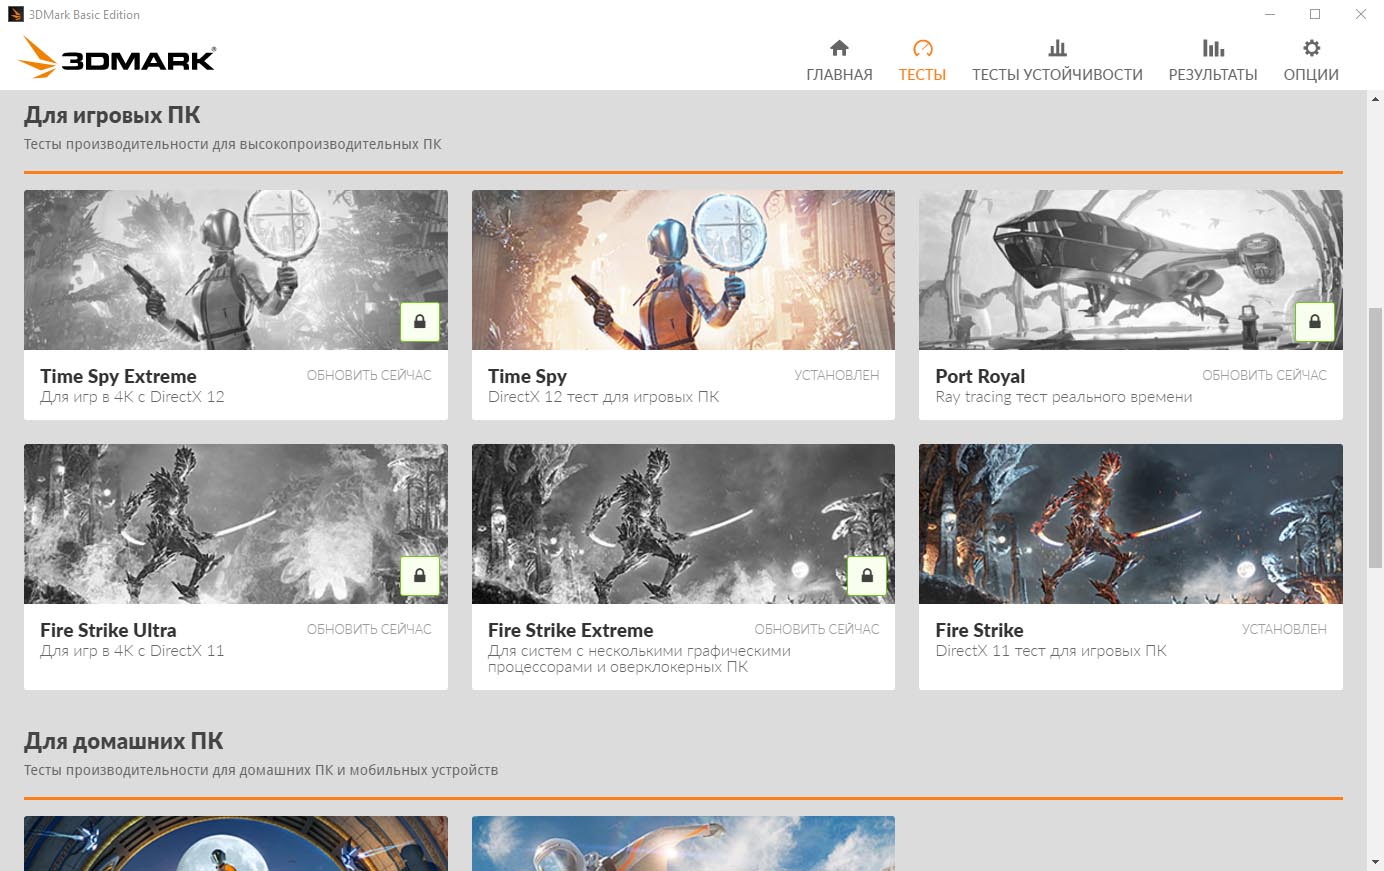
Task: Click the Port Royal title text
Action: (980, 376)
